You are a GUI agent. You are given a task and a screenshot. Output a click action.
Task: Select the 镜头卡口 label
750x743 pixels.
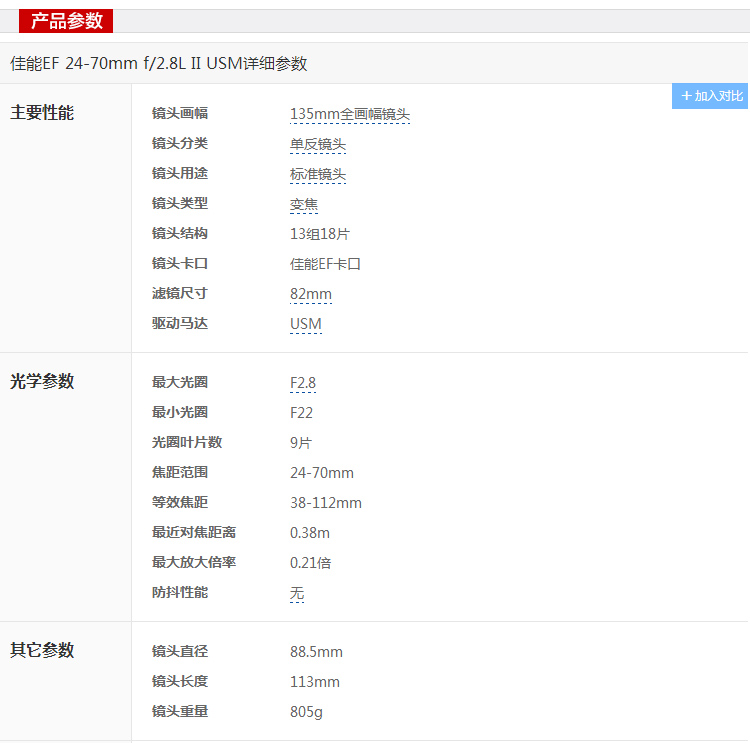point(180,264)
